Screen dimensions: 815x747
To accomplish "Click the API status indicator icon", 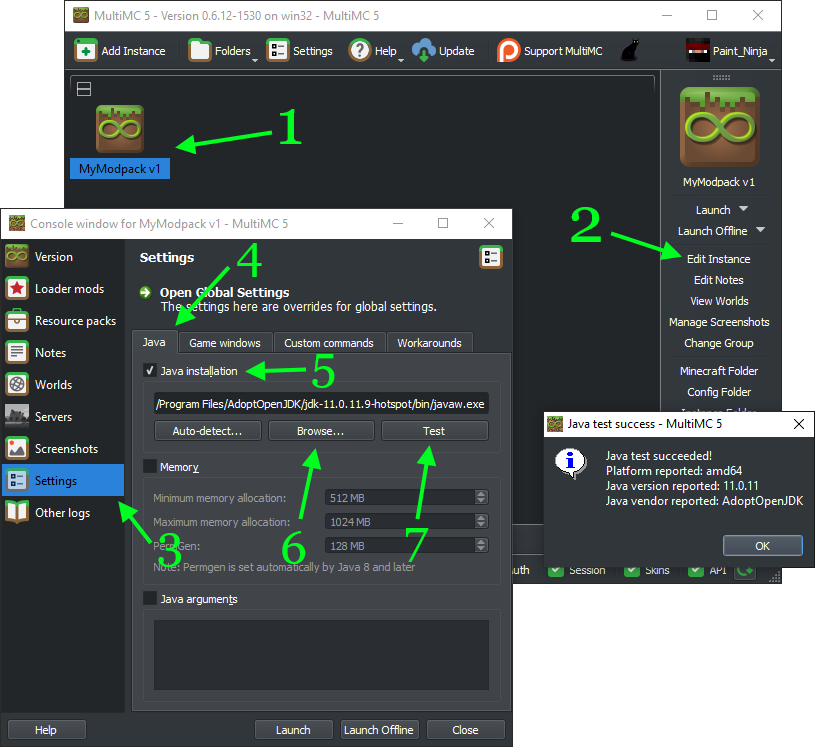I will (696, 571).
